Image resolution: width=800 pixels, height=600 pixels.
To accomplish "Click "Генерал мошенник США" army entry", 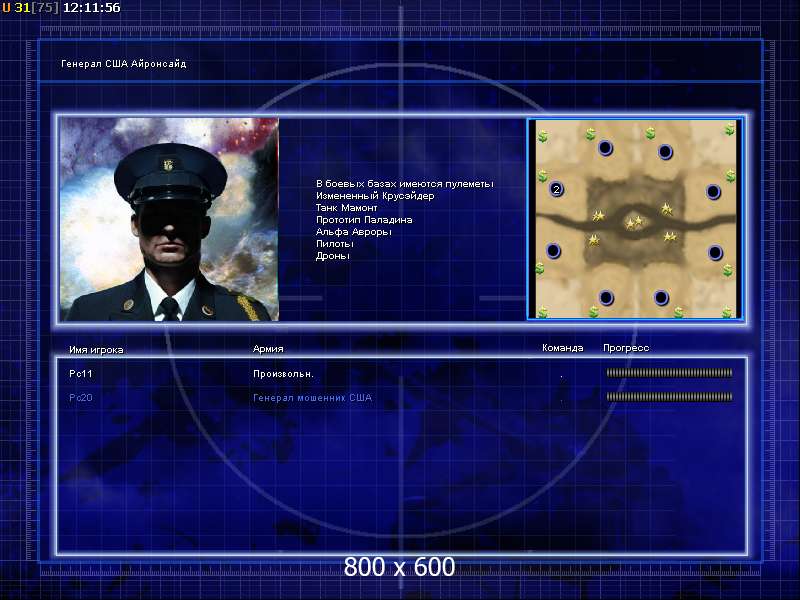I will (312, 397).
